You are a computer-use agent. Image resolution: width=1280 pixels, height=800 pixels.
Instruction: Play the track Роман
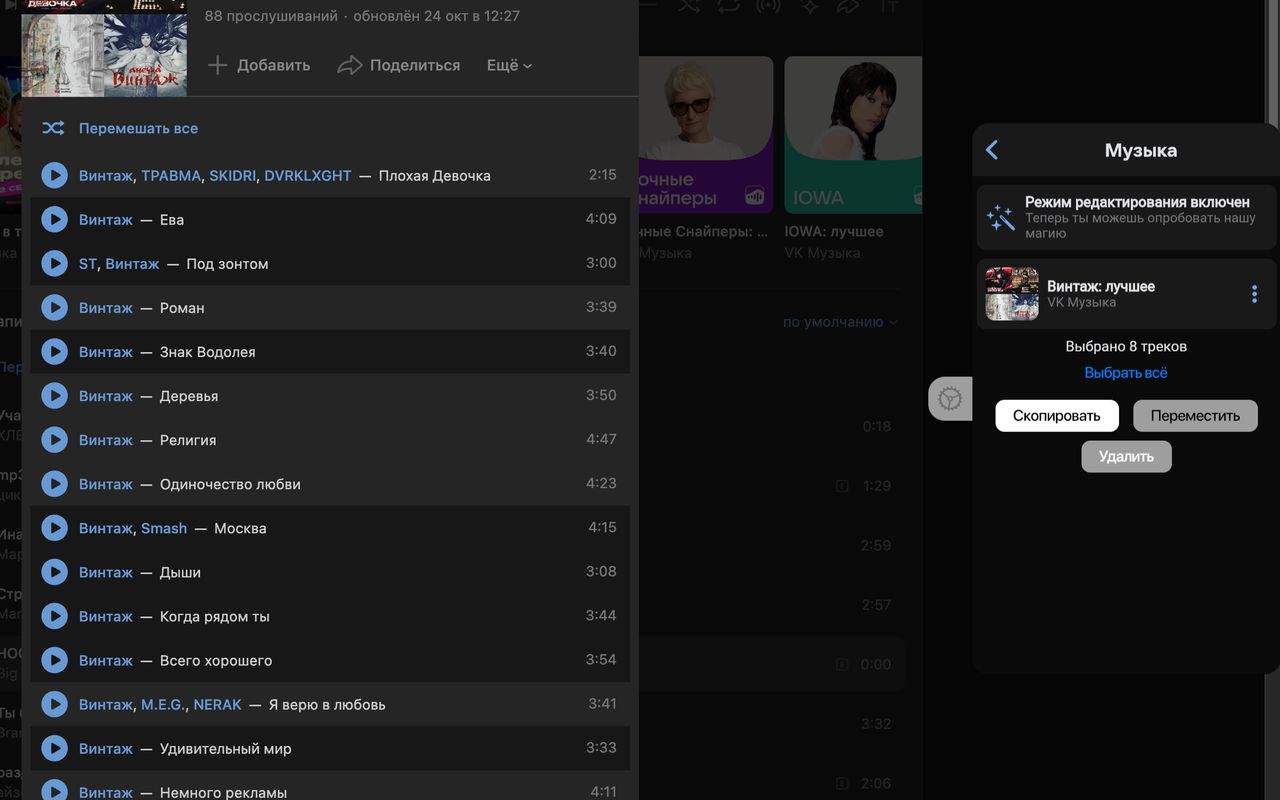point(54,308)
